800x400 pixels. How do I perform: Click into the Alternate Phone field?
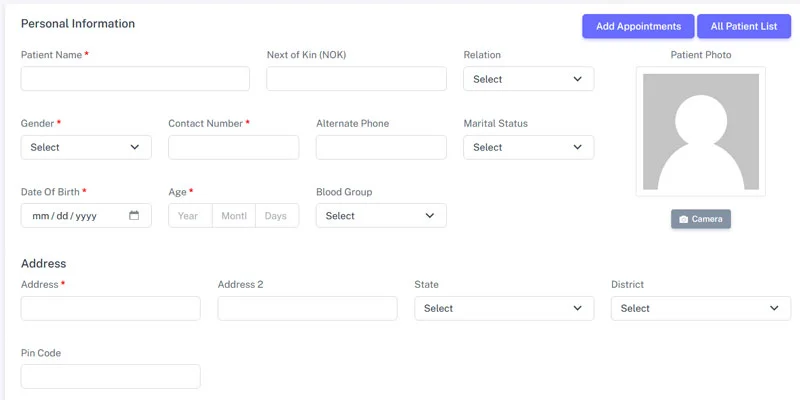381,147
